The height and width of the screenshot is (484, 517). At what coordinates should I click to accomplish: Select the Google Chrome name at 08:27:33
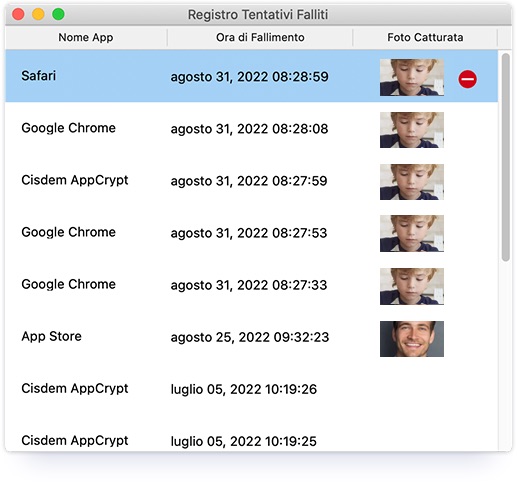[x=68, y=284]
